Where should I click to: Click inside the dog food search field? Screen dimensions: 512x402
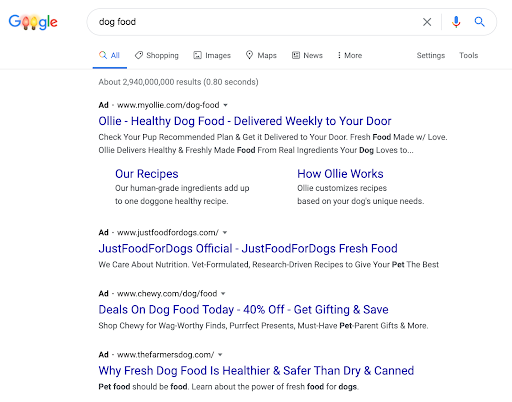coord(253,22)
